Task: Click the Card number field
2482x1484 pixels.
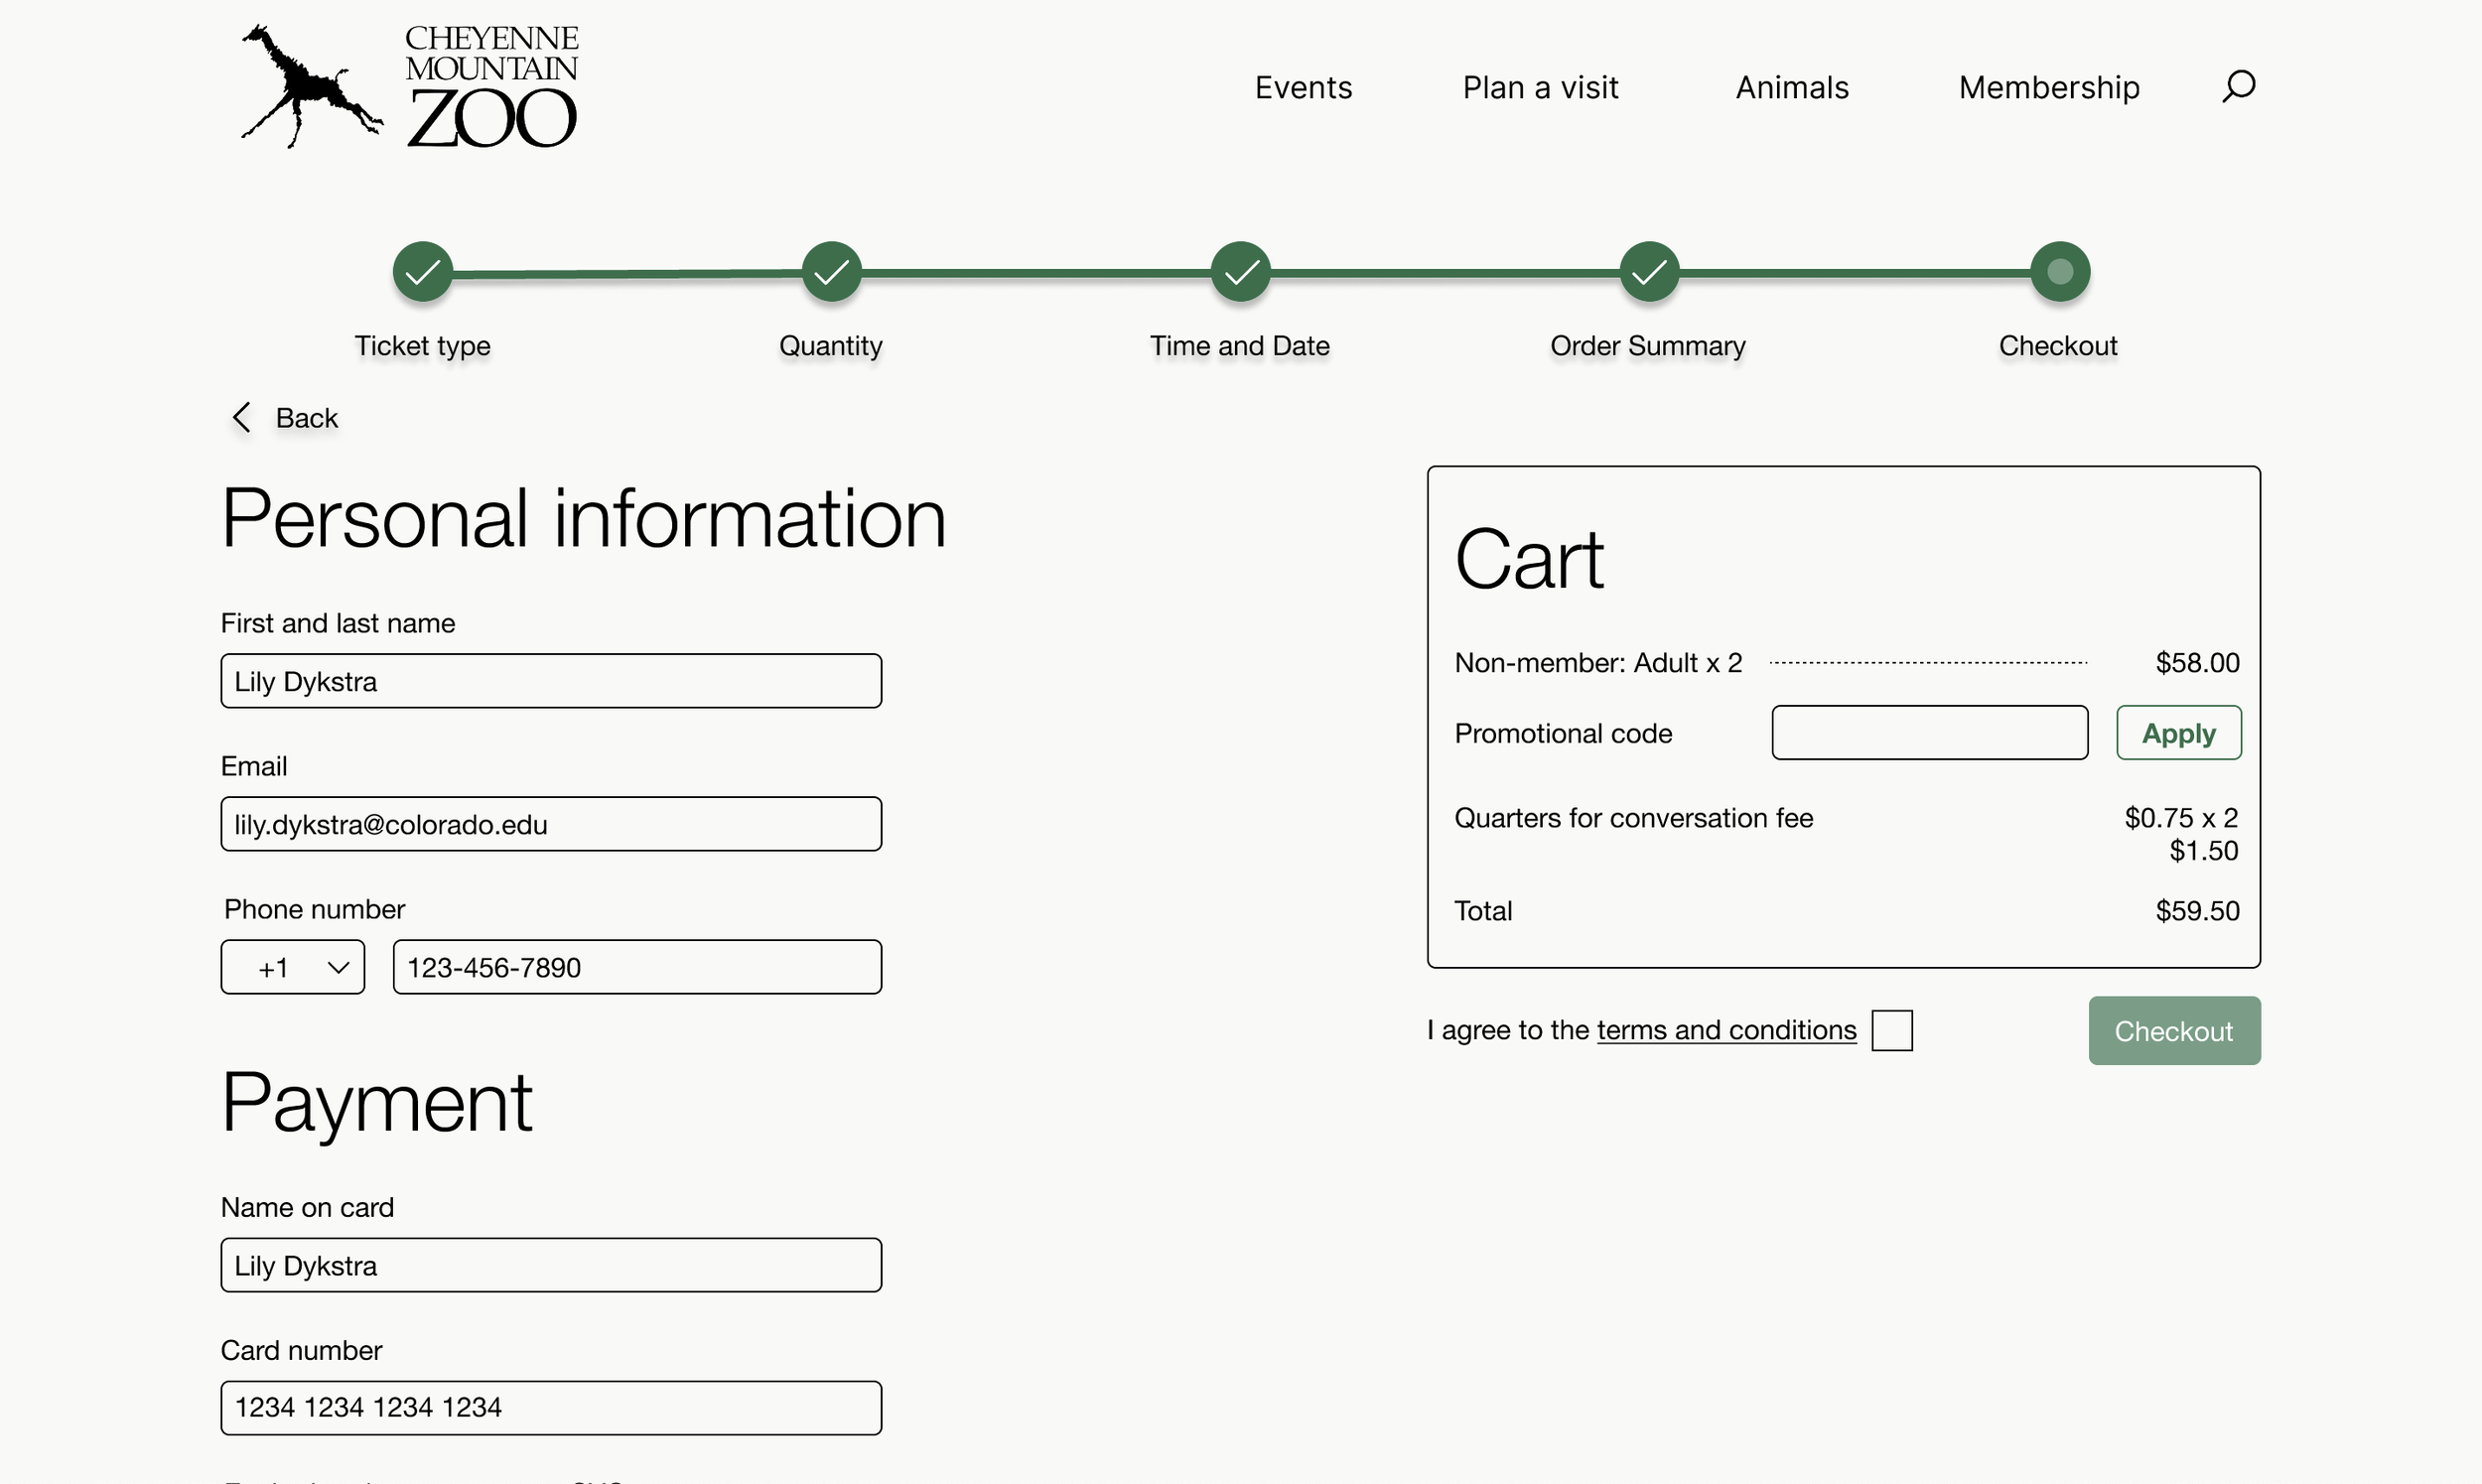Action: tap(551, 1407)
